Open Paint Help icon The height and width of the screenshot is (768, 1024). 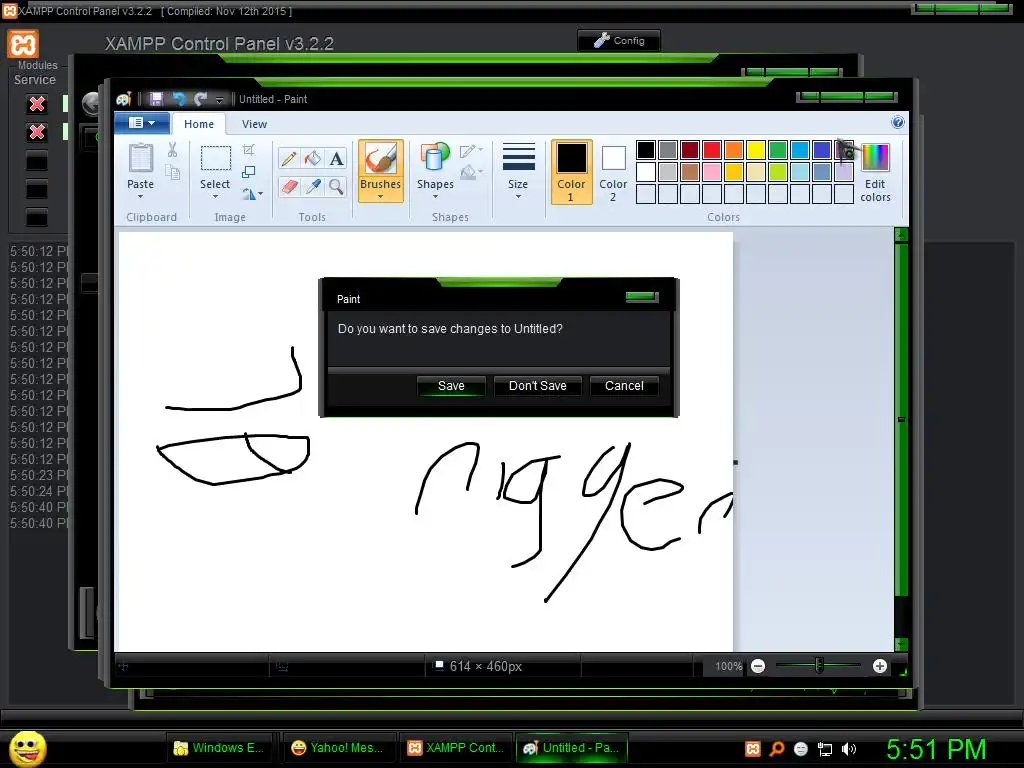898,122
